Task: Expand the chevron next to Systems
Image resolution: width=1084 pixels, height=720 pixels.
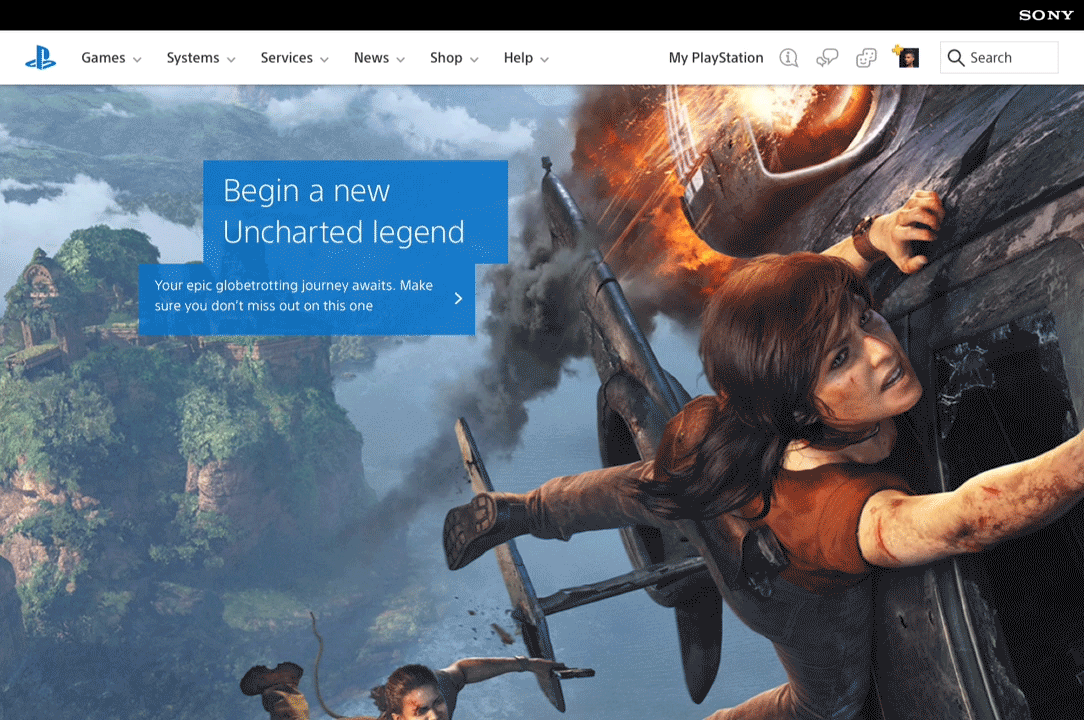Action: (x=231, y=60)
